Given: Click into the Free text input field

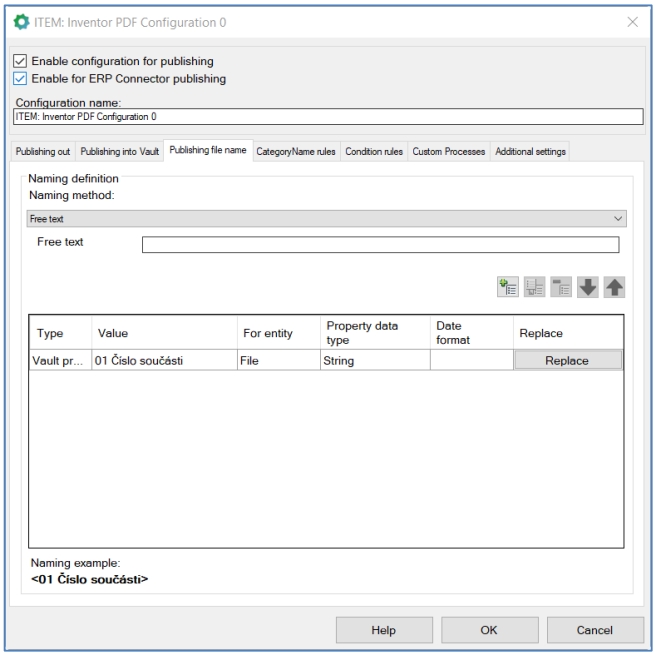Looking at the screenshot, I should (x=380, y=245).
